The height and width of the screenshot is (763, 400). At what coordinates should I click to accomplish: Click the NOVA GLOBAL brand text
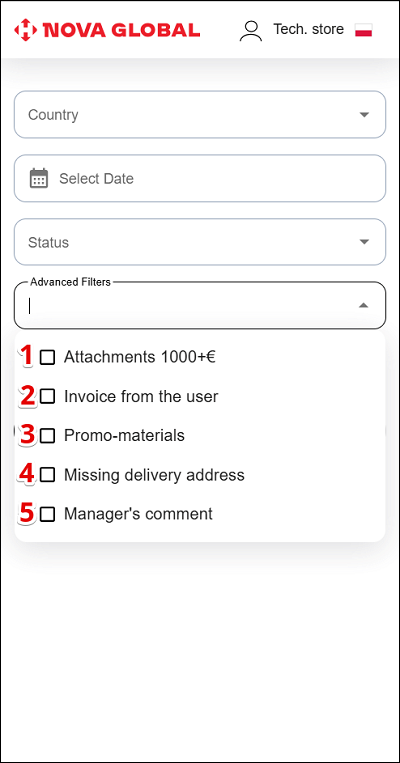122,30
